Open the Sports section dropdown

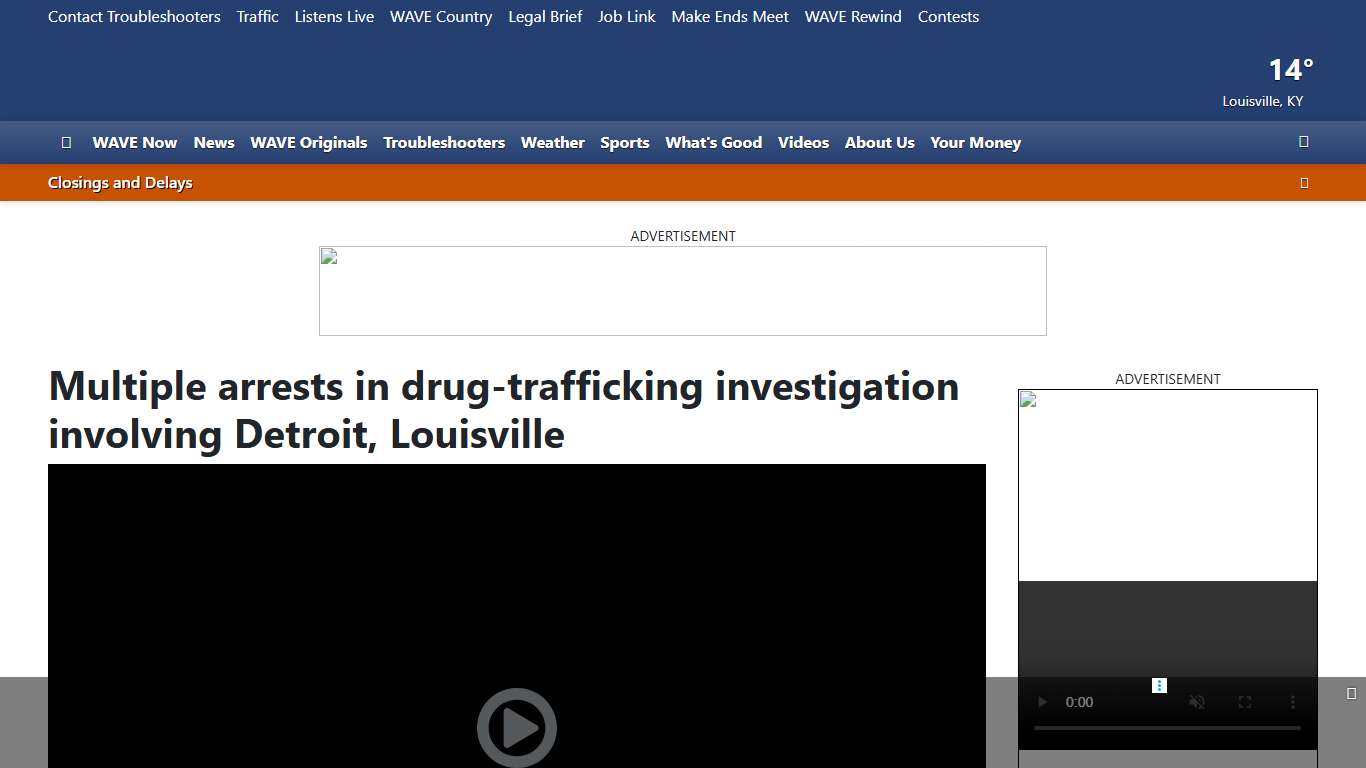(x=624, y=142)
